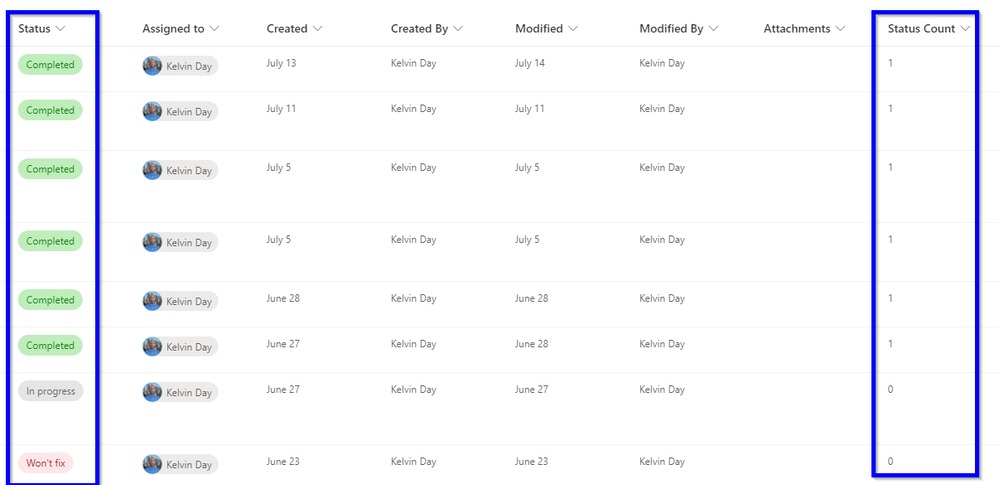Expand the Modified By column menu
The height and width of the screenshot is (485, 999).
point(713,29)
